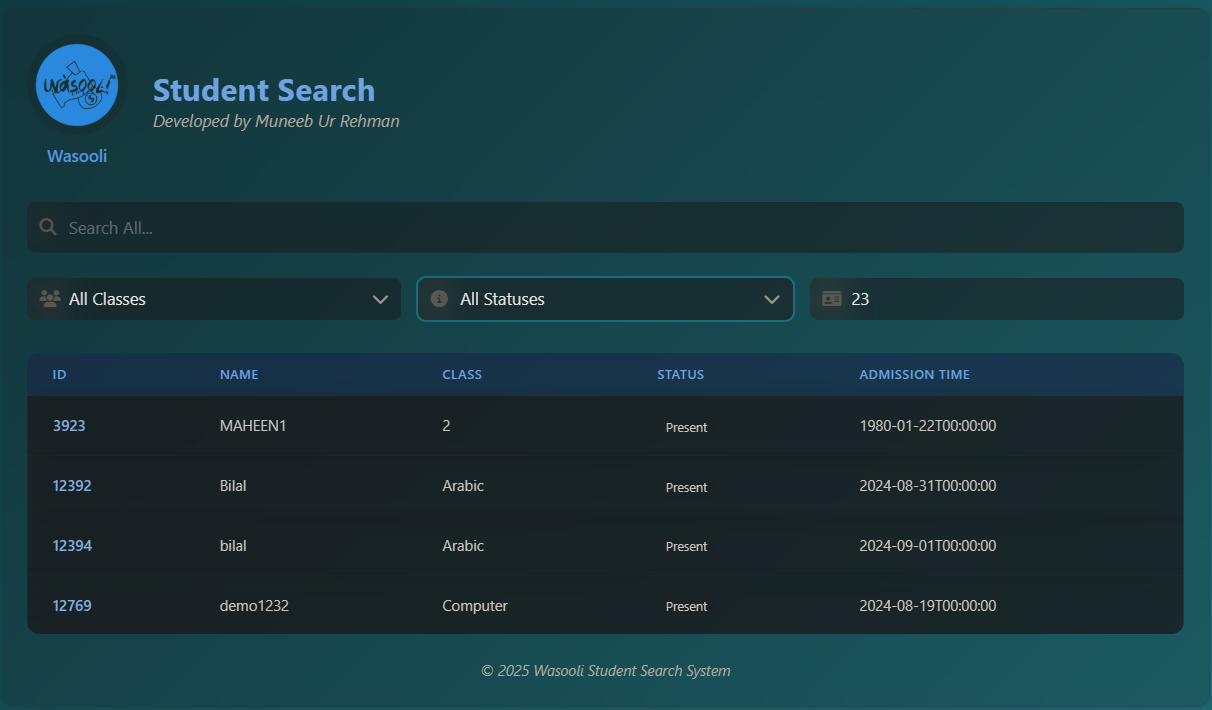Open the All Classes dropdown
The image size is (1212, 710).
(x=213, y=299)
